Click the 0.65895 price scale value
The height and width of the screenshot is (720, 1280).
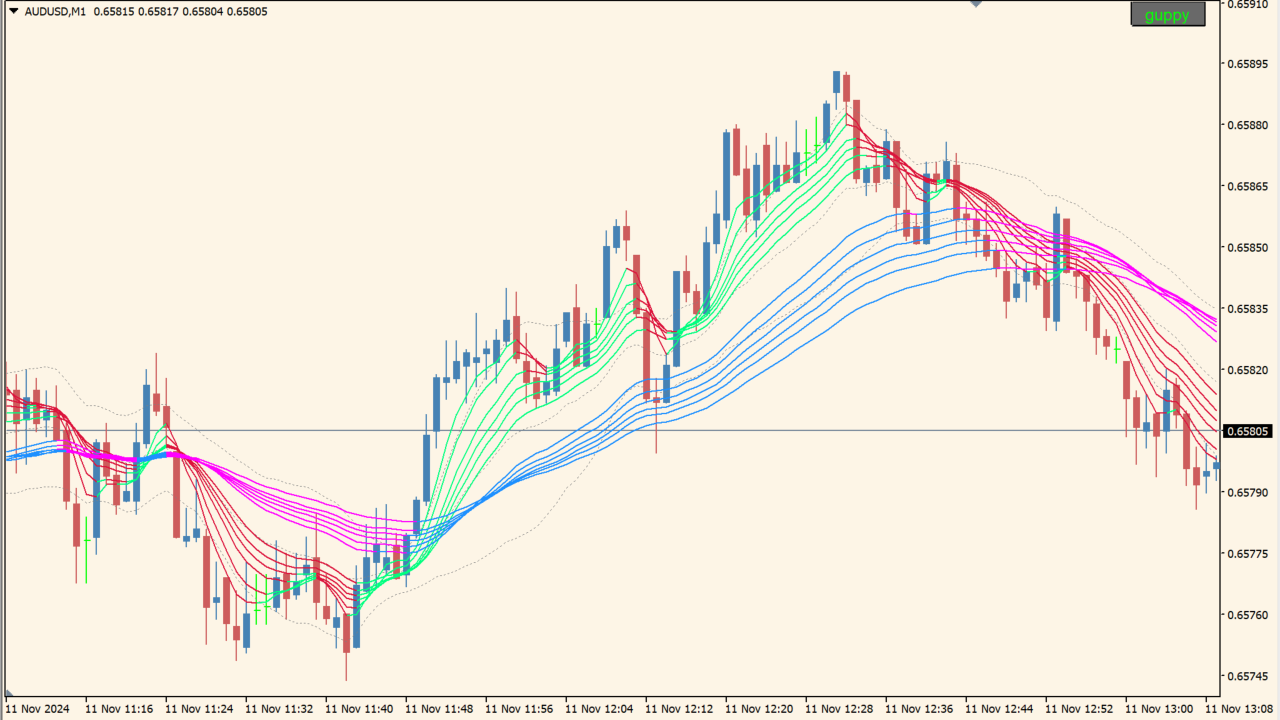[1247, 64]
